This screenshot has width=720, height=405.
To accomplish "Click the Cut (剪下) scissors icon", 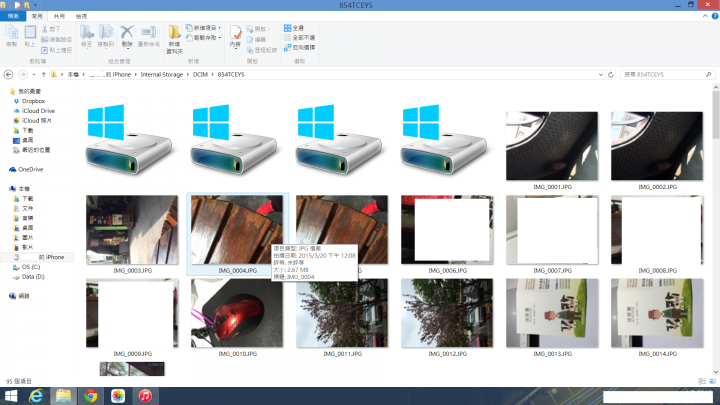I will pos(45,29).
